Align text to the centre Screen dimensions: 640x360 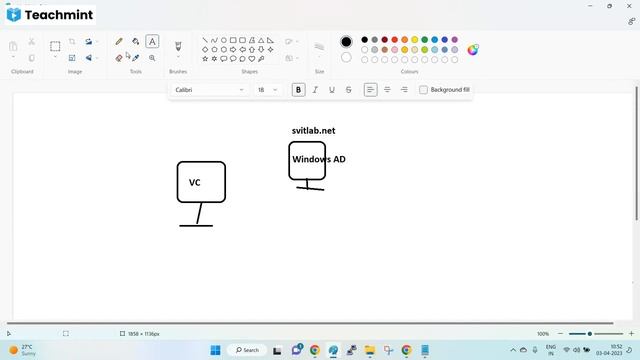[387, 90]
